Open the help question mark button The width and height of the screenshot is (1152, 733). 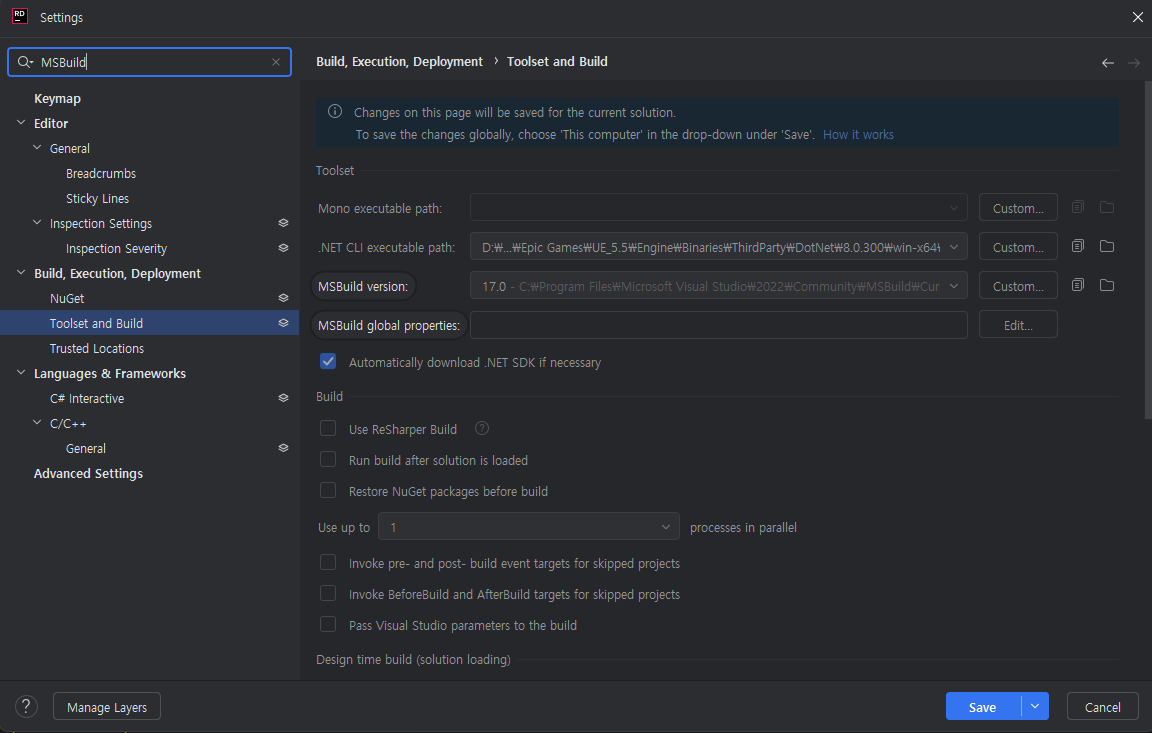[x=26, y=707]
